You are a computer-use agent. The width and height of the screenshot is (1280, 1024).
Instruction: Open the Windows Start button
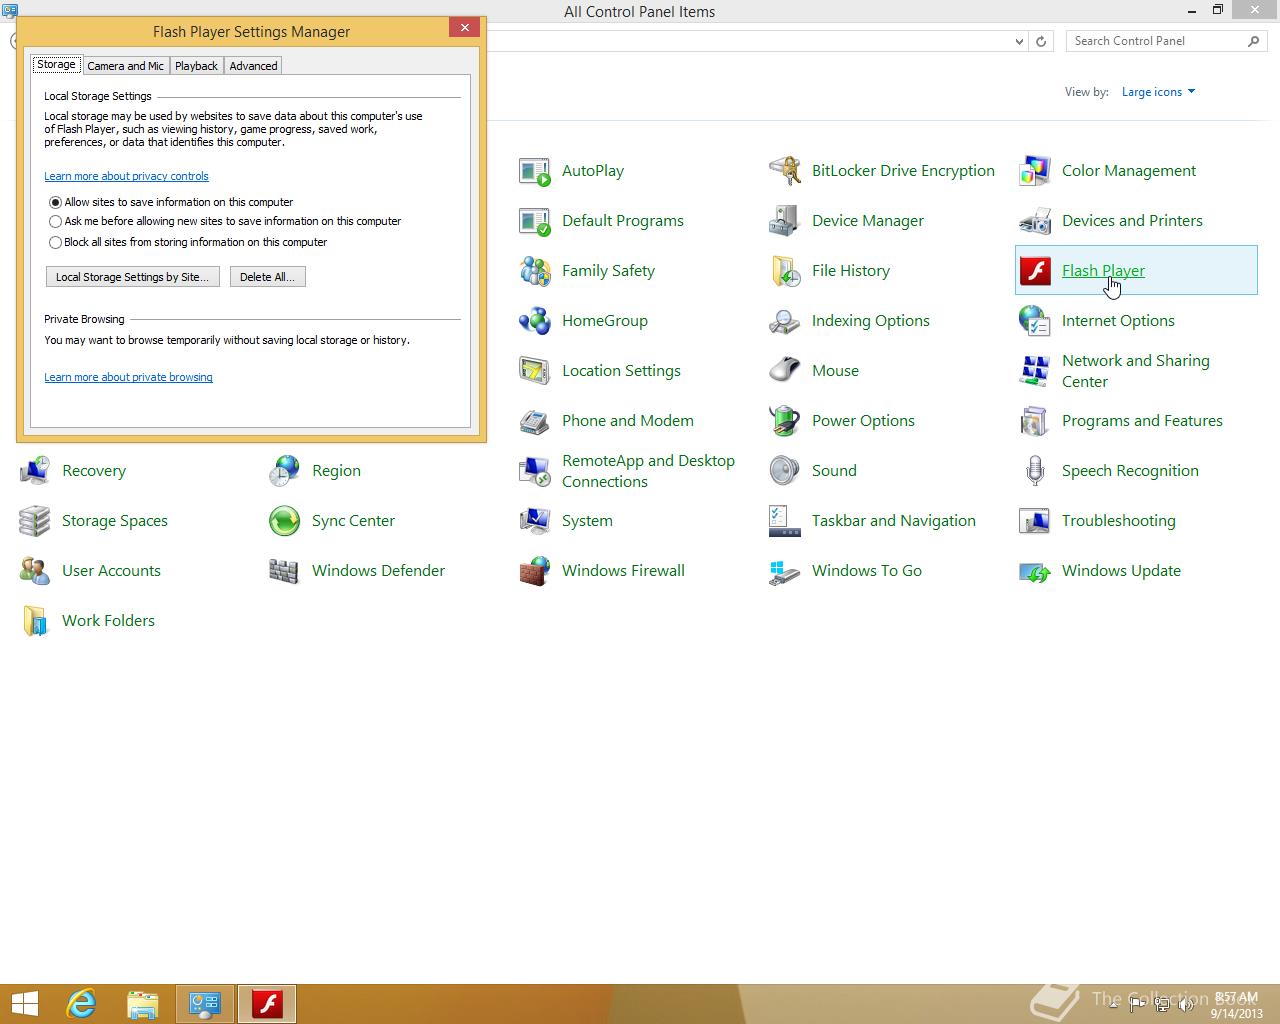[24, 1004]
